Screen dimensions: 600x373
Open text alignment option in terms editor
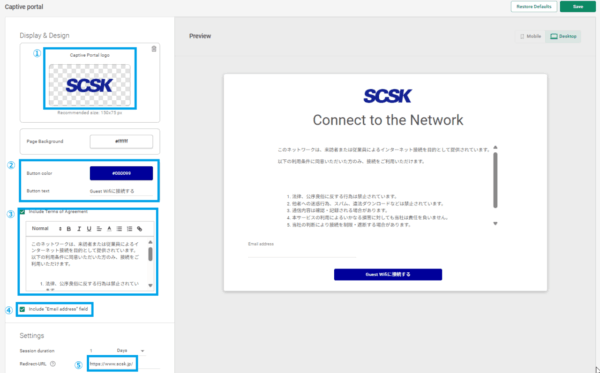point(99,229)
